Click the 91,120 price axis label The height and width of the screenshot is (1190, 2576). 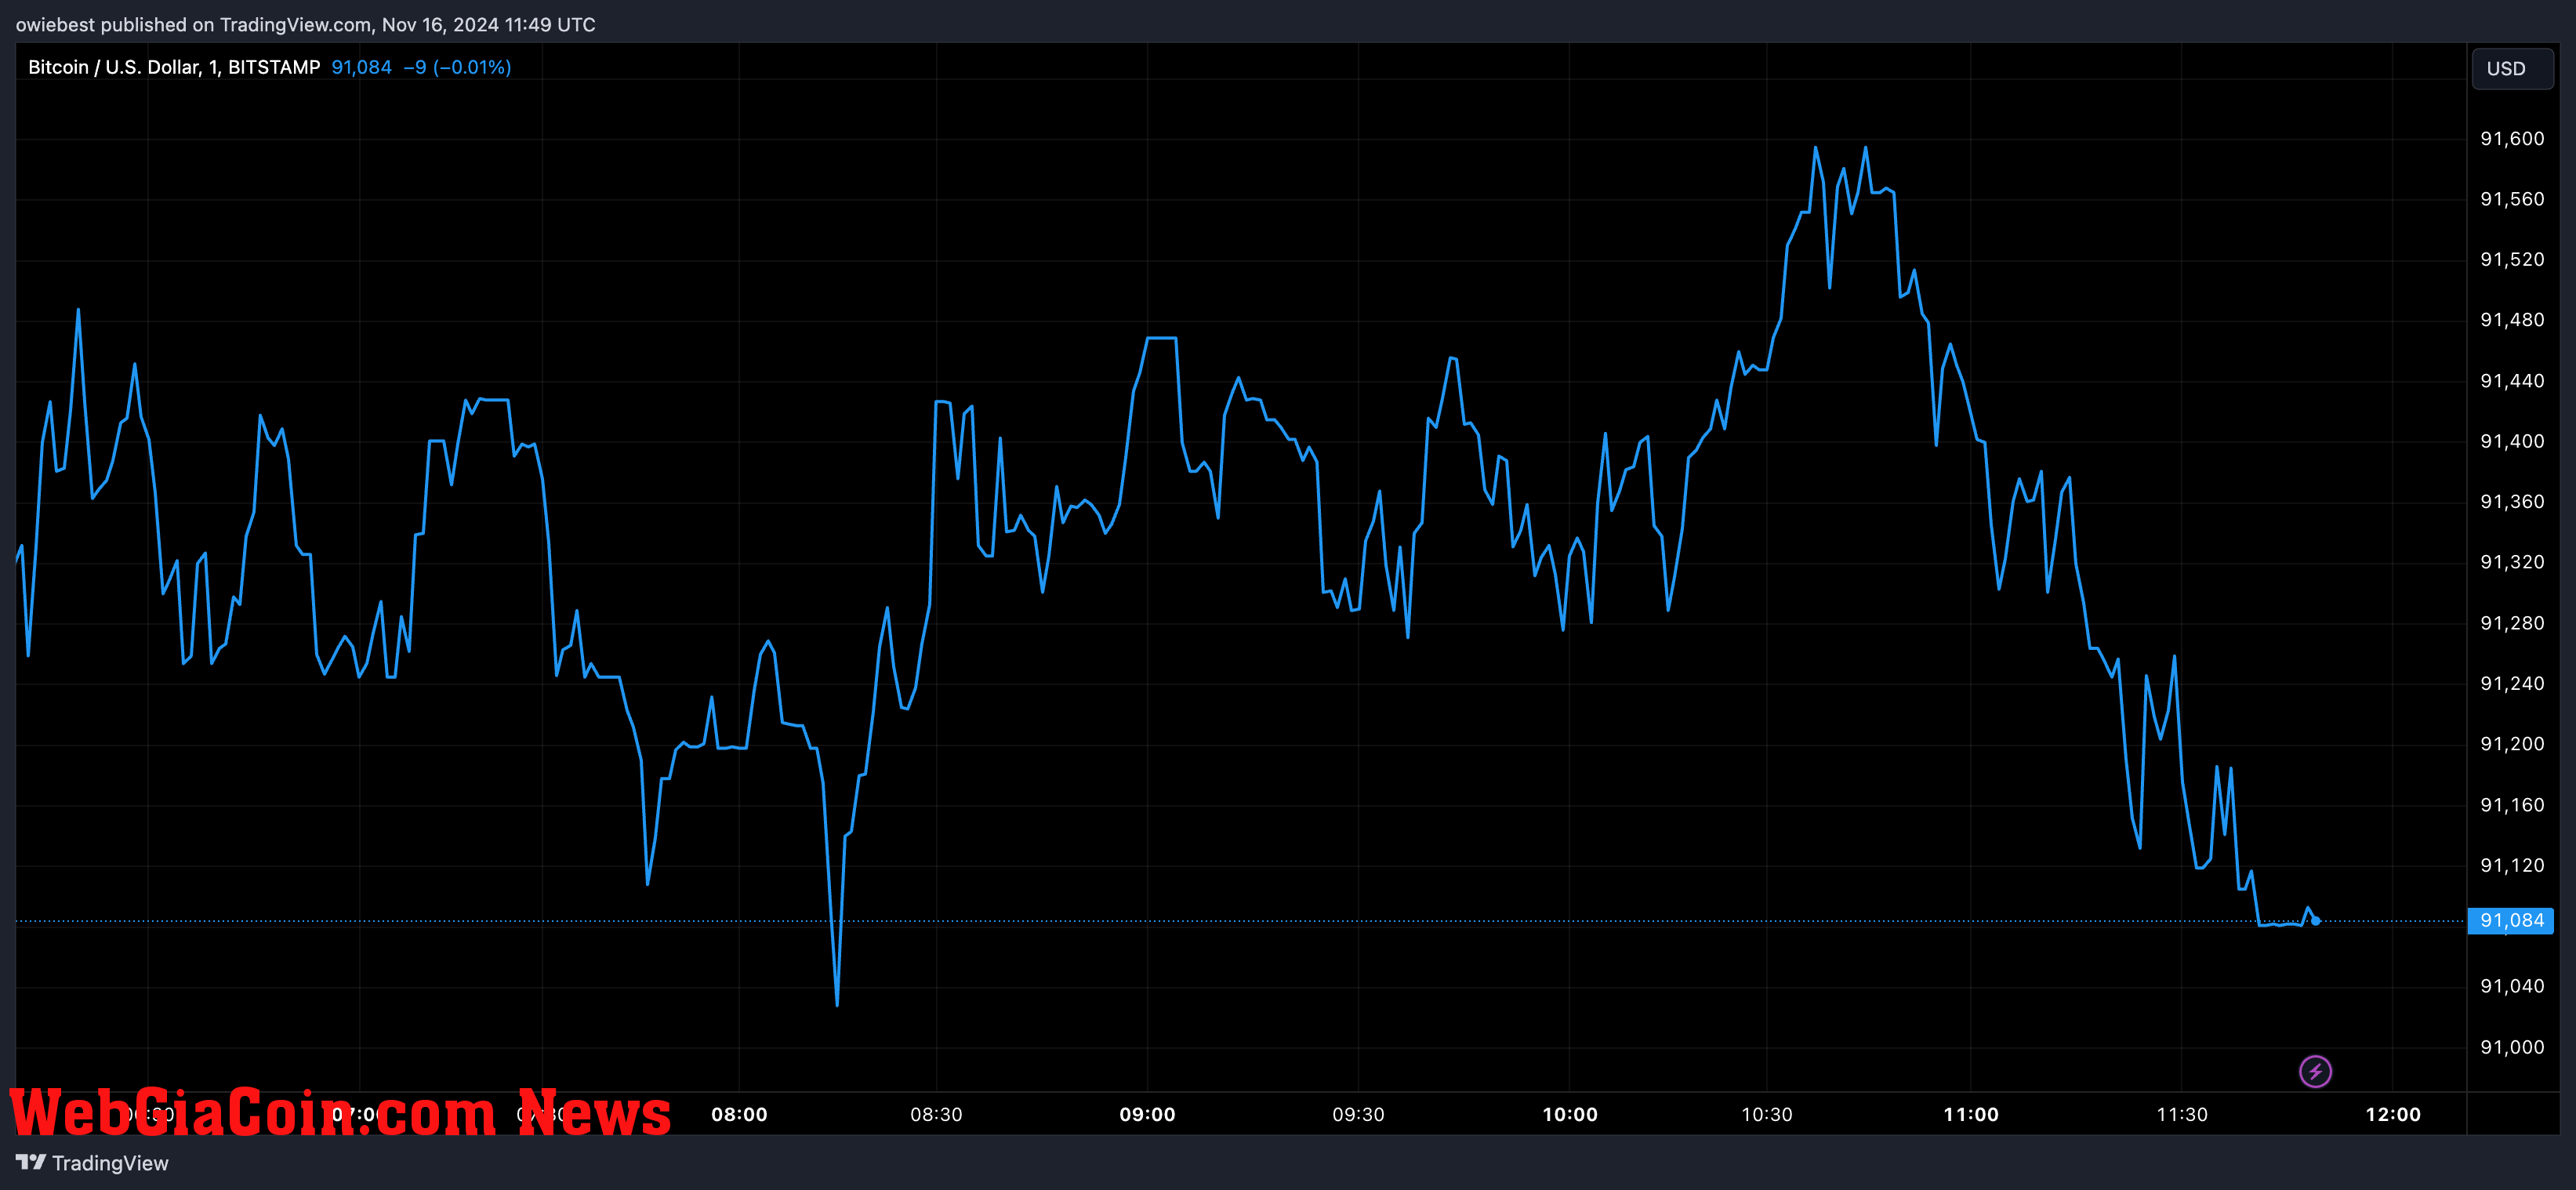(2512, 865)
